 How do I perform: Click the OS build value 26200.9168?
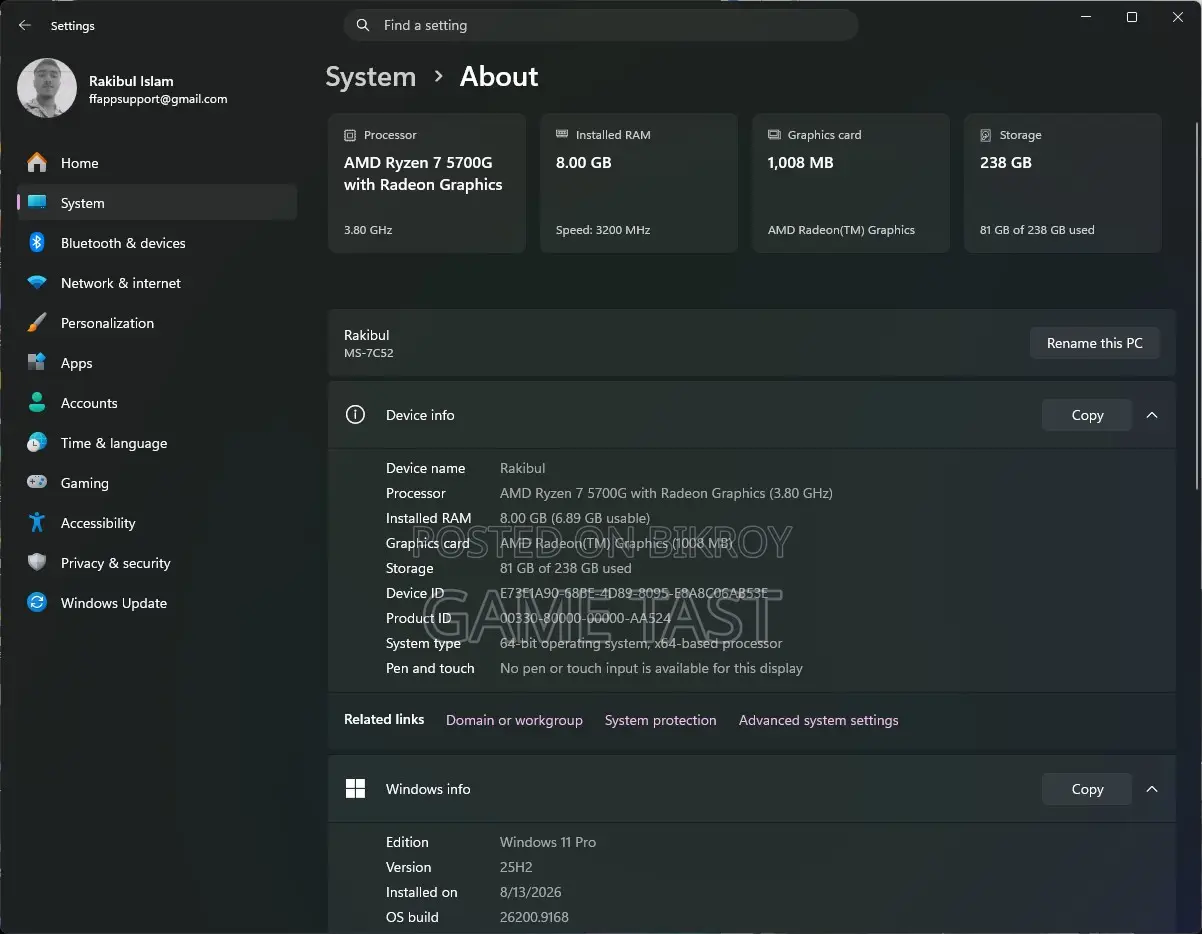coord(534,917)
